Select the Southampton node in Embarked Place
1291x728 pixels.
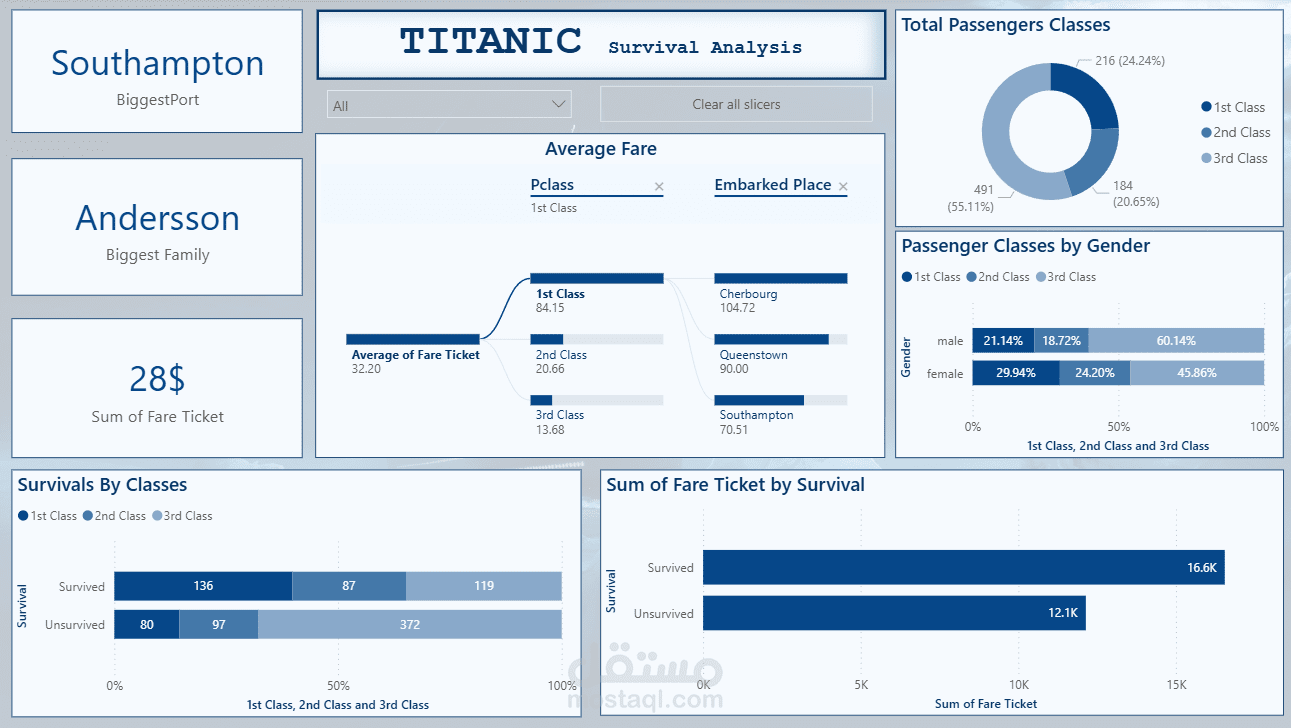[781, 399]
